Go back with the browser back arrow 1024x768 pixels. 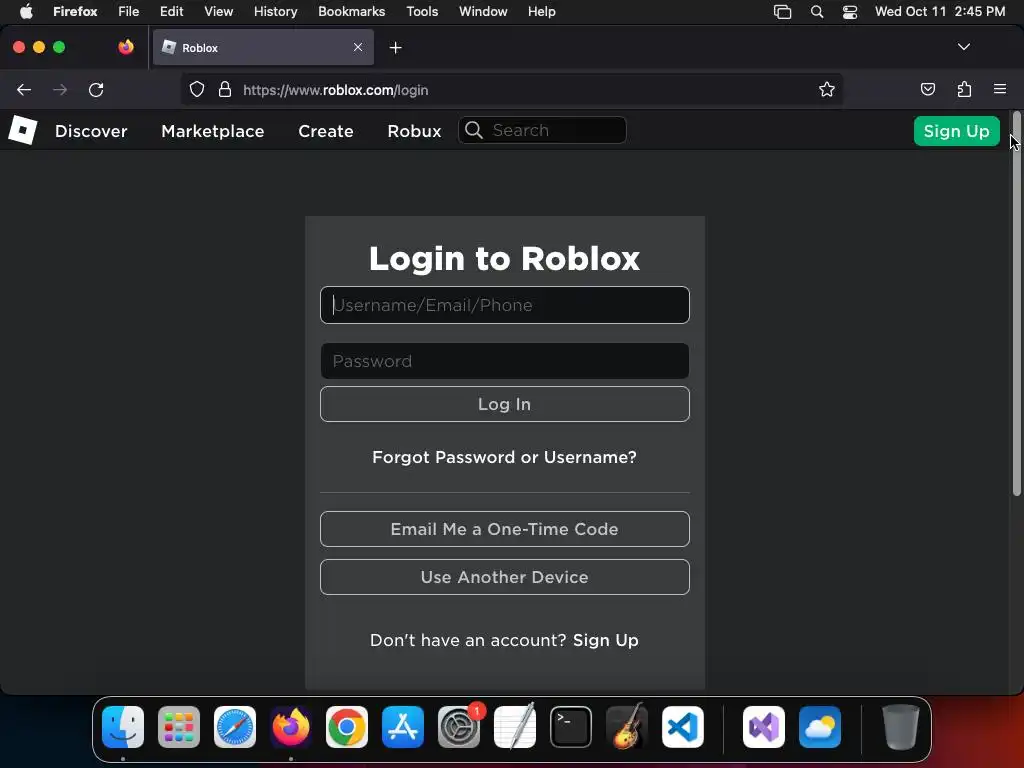click(x=24, y=90)
